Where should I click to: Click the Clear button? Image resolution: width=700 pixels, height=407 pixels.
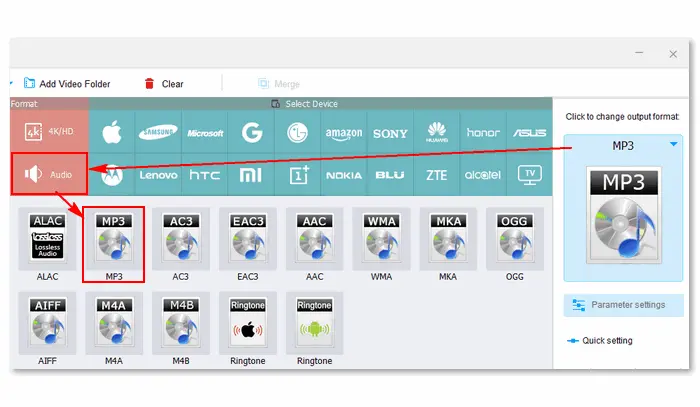163,83
